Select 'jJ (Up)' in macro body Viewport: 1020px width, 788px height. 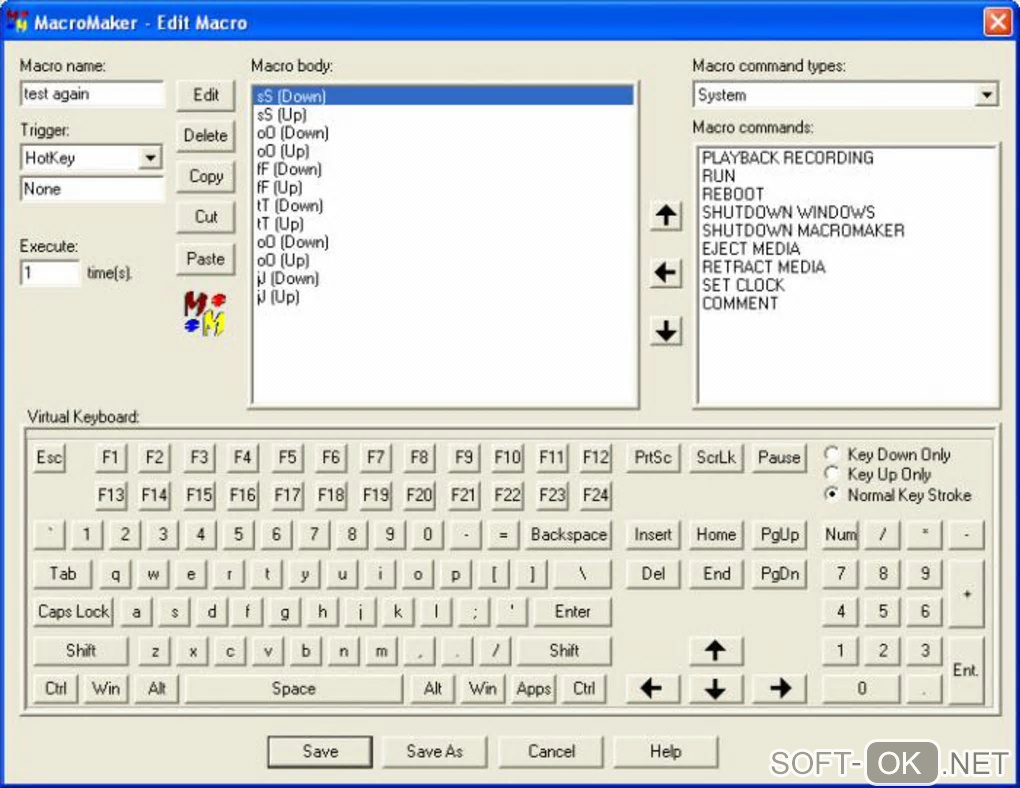[x=443, y=297]
